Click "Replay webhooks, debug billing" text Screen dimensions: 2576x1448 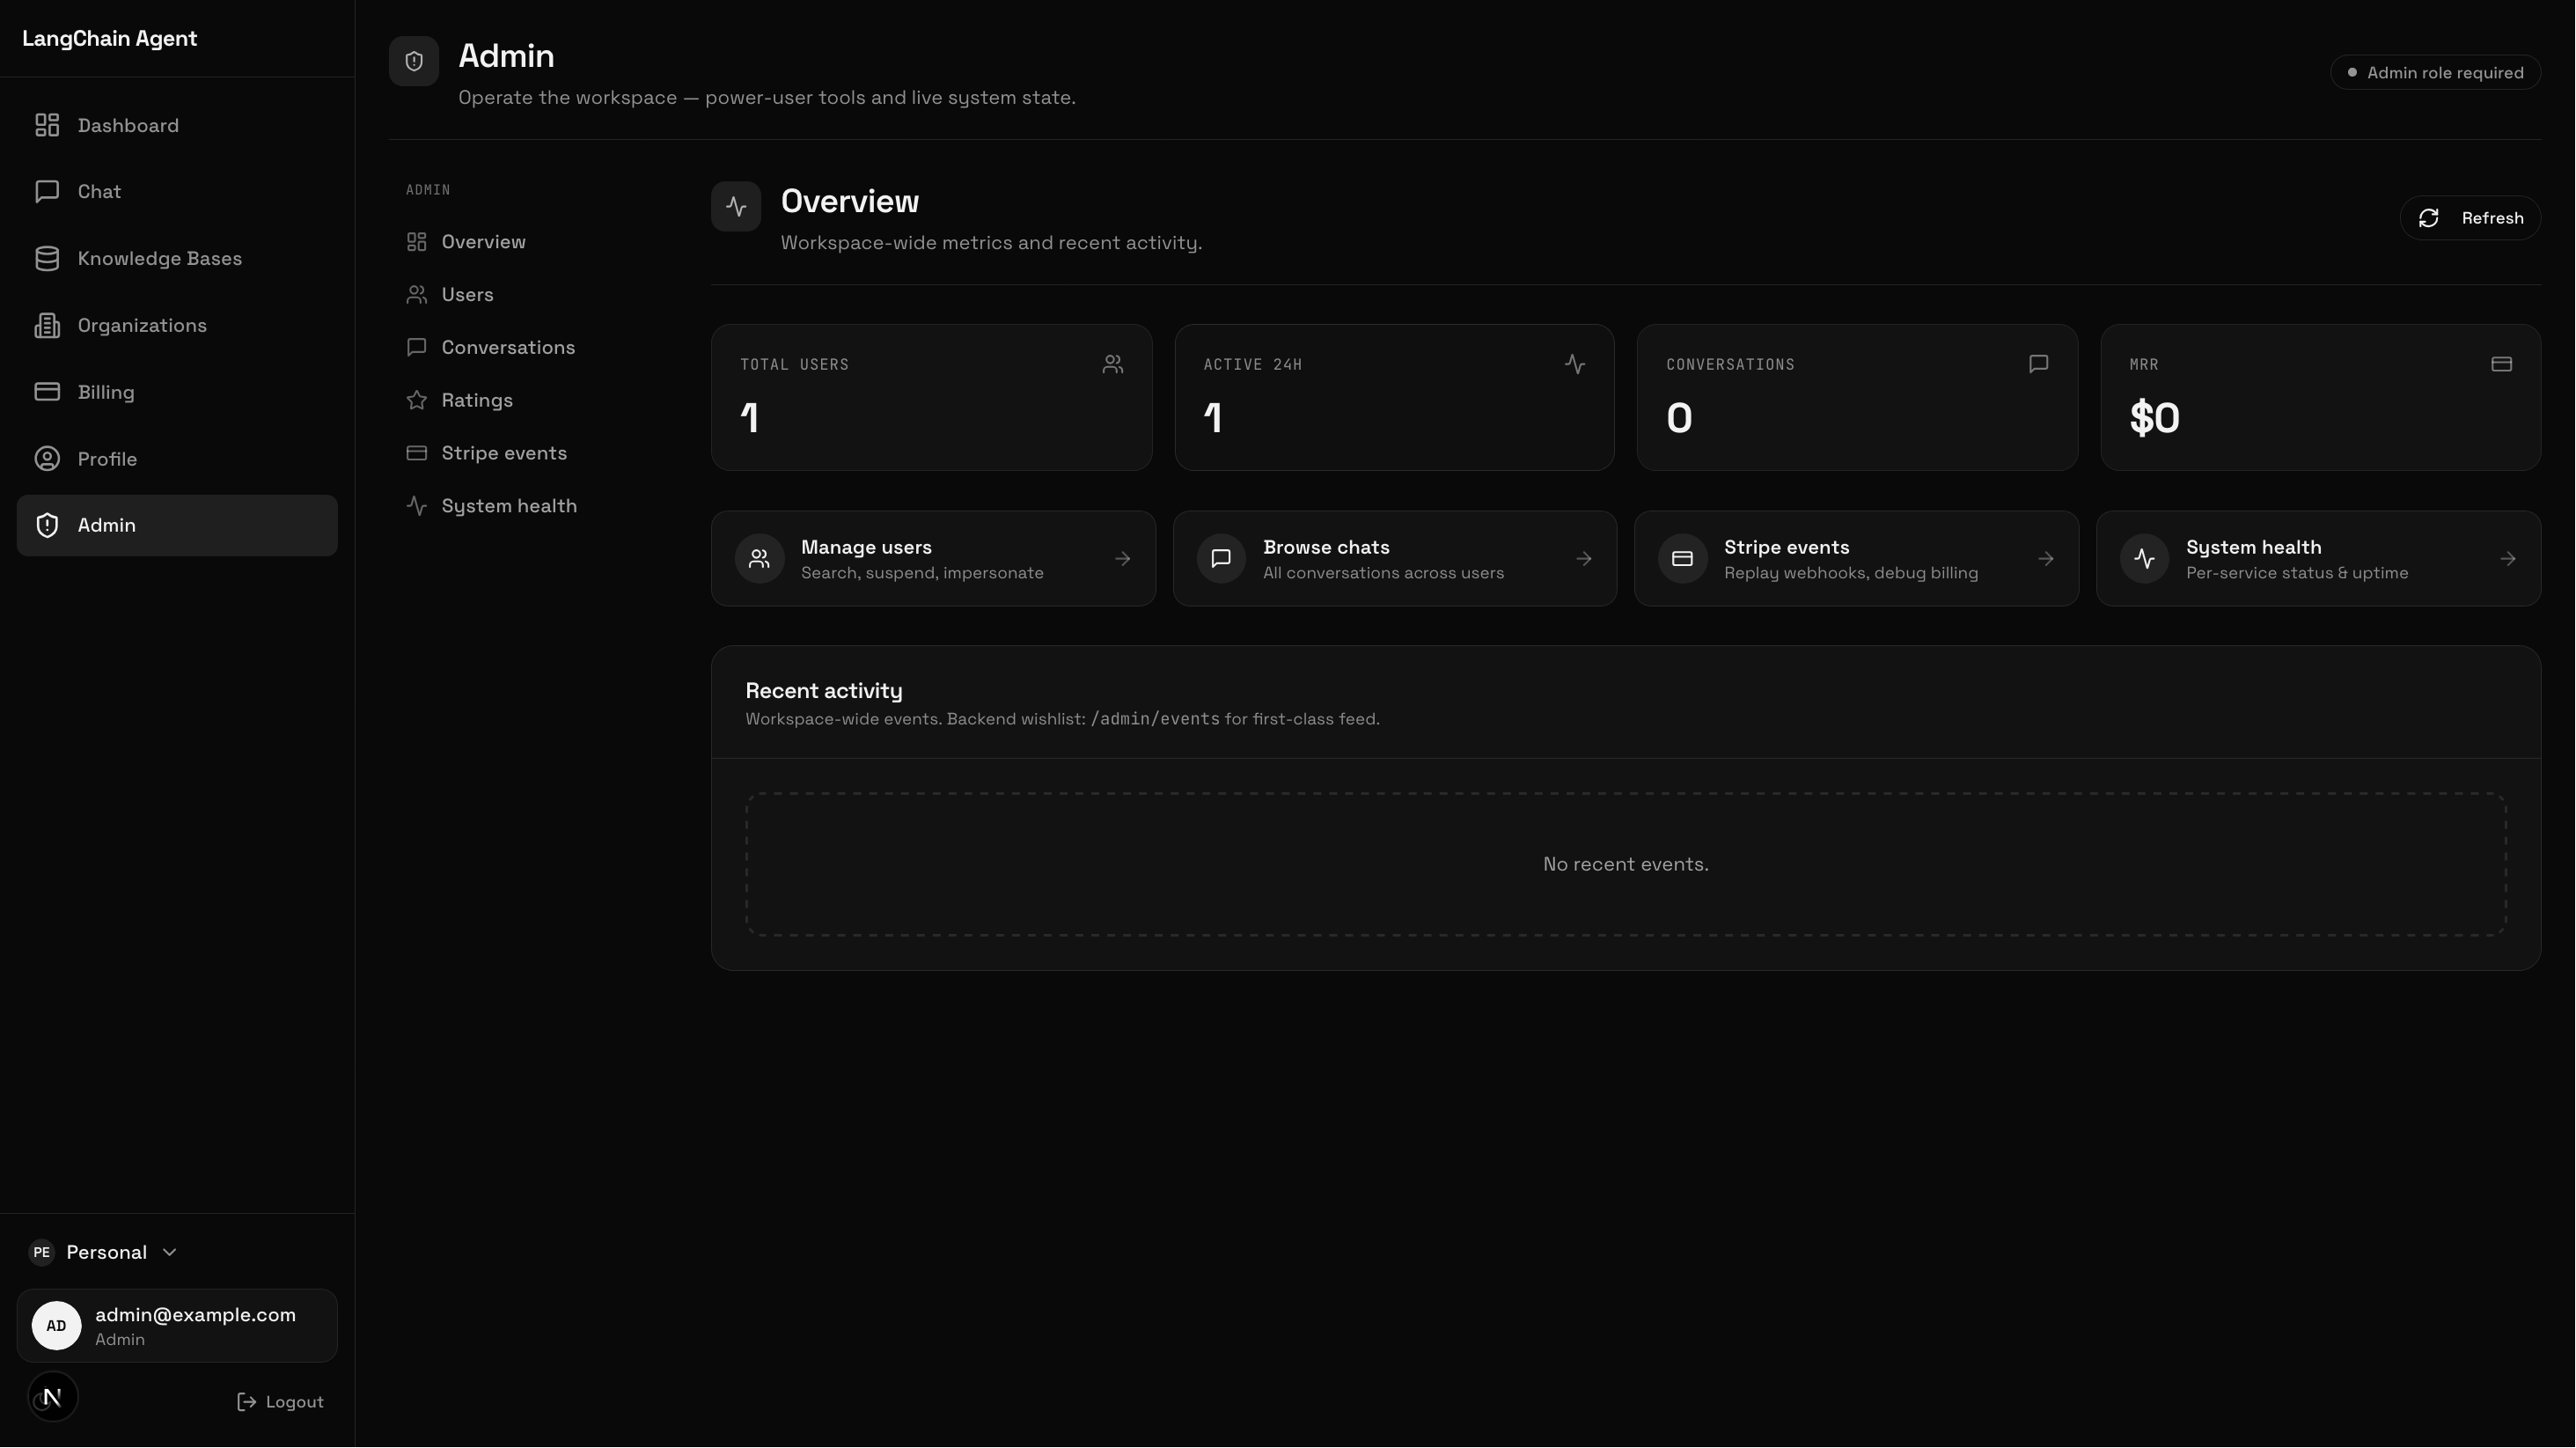tap(1851, 573)
